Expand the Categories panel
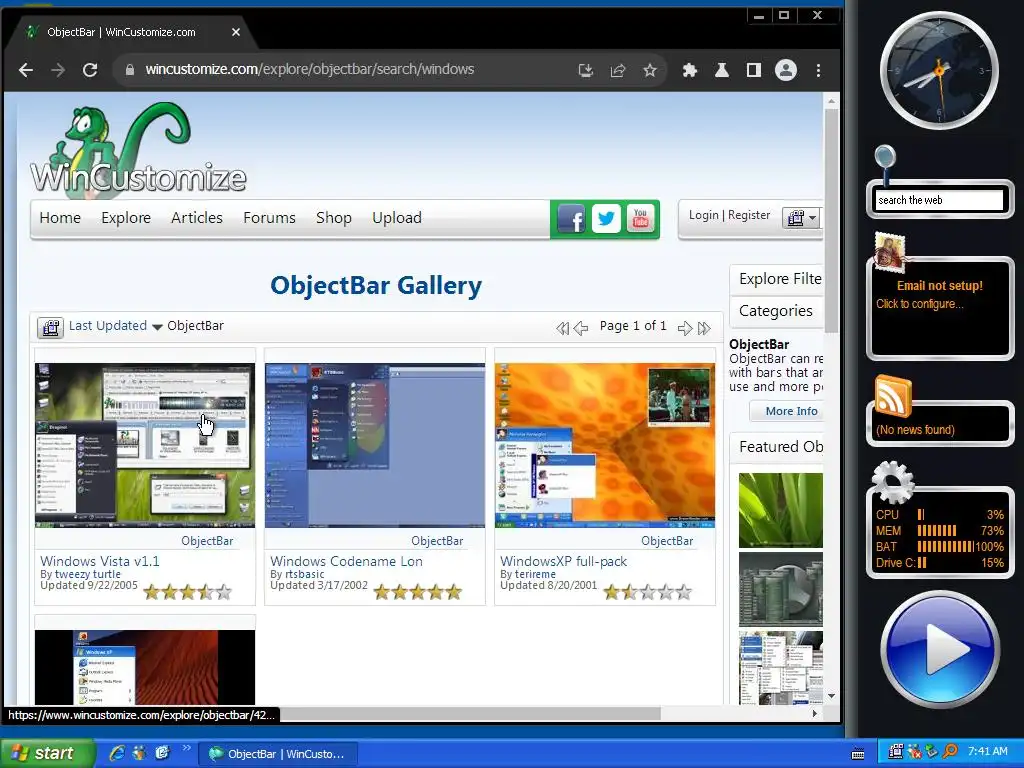 click(777, 311)
